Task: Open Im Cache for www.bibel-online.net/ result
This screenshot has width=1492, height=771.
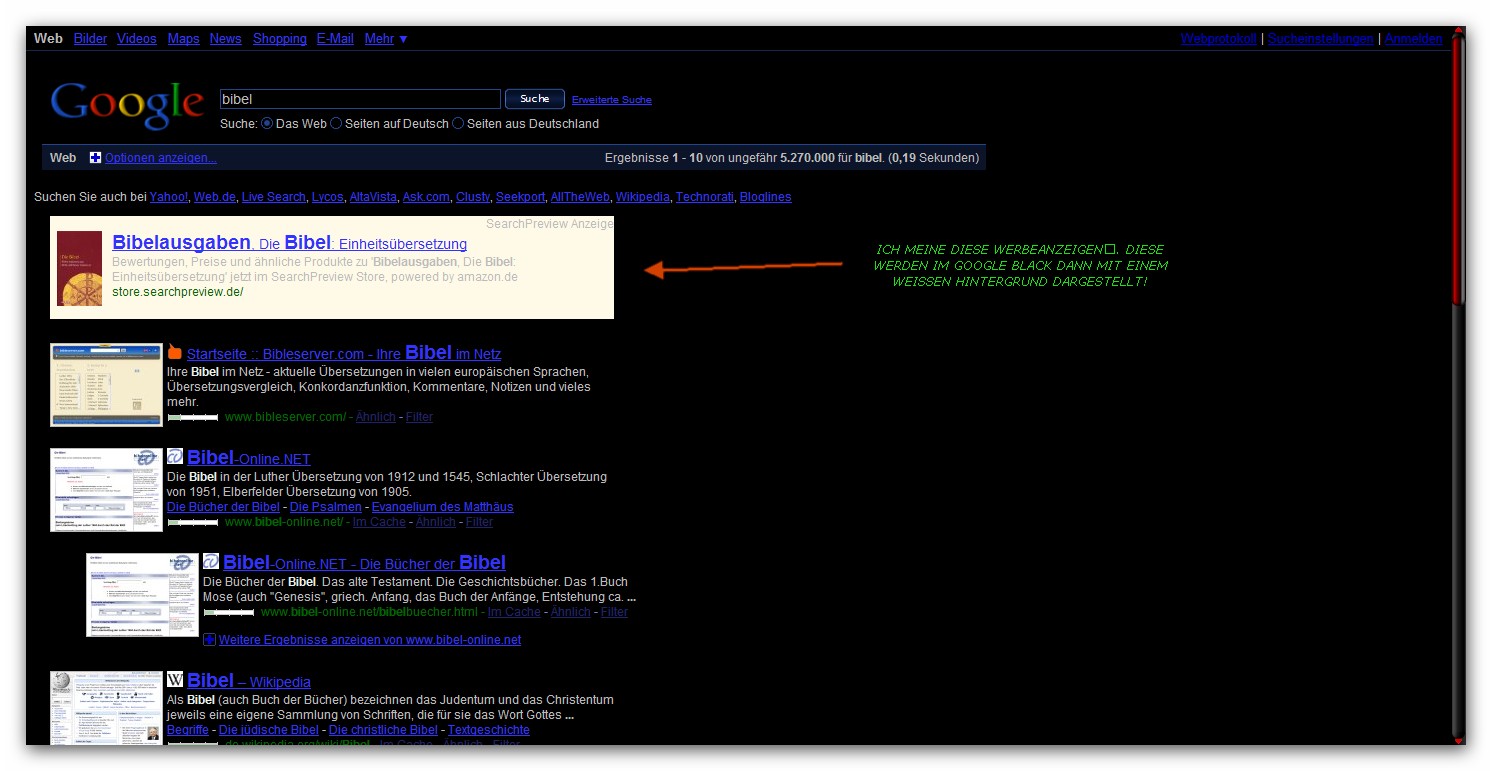Action: [379, 522]
